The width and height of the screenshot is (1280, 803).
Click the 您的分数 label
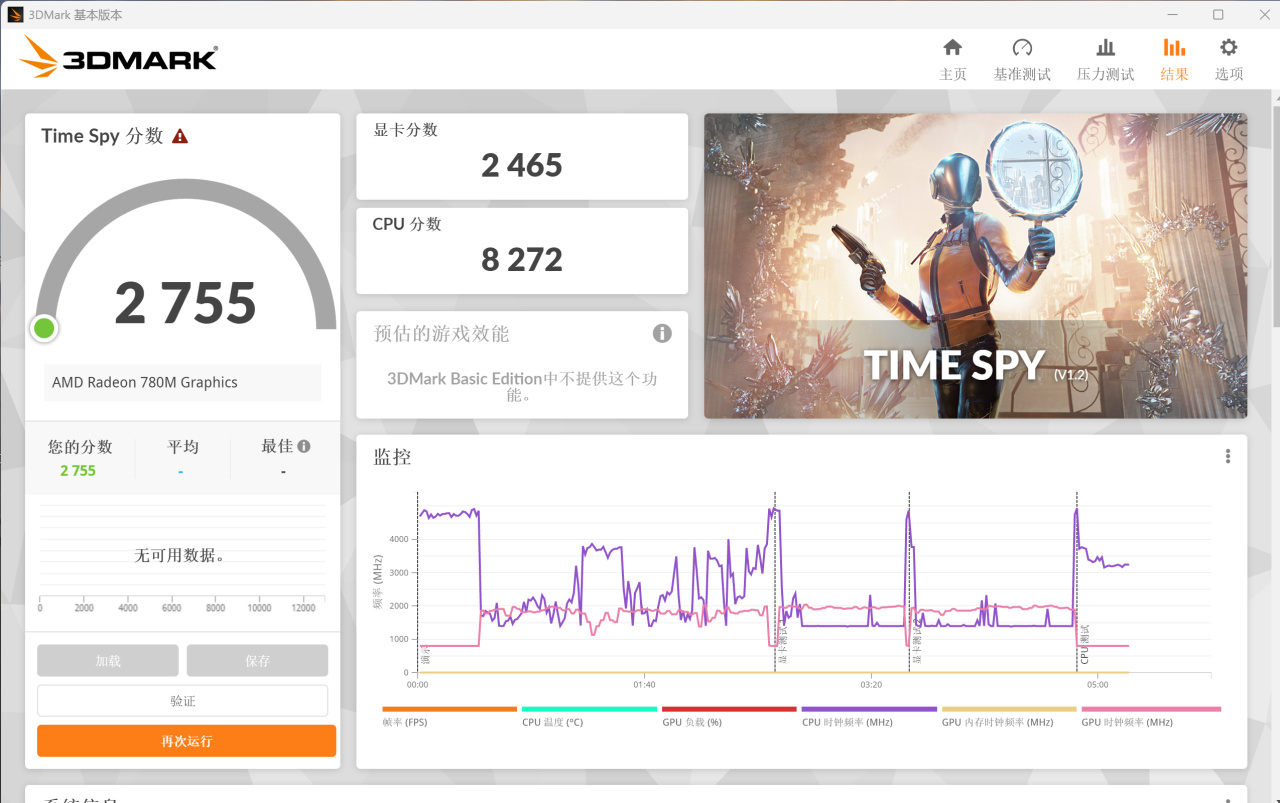[80, 446]
